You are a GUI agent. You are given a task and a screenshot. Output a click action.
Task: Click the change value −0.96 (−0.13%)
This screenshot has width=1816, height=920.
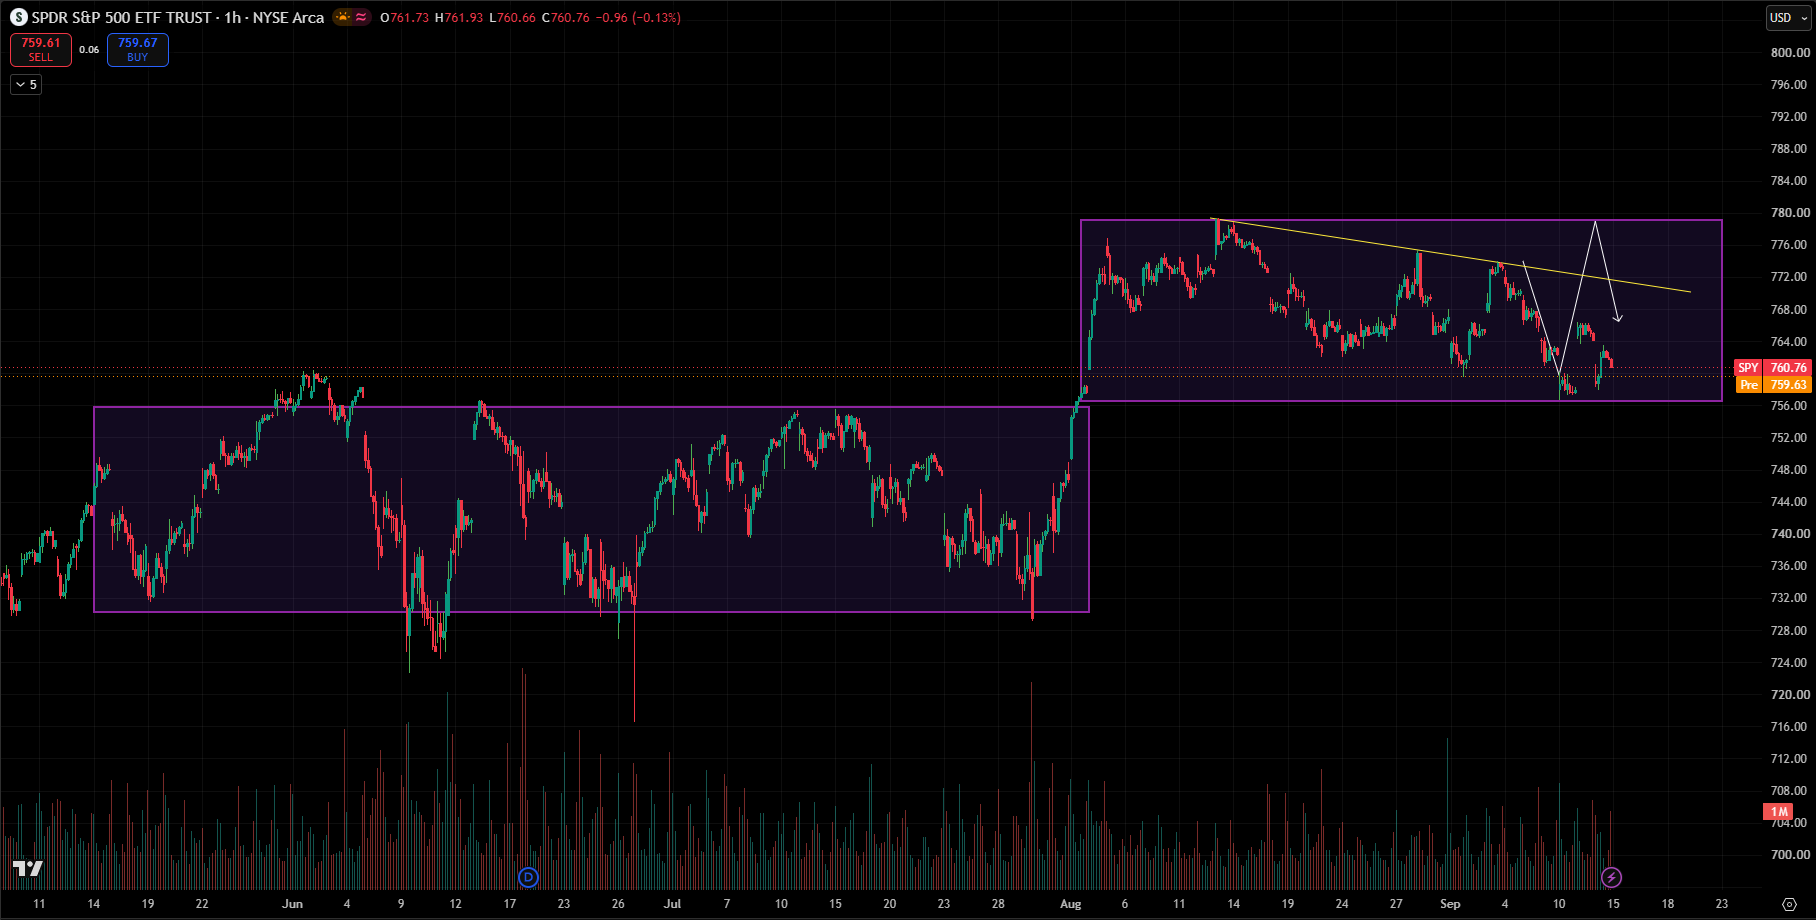(638, 18)
